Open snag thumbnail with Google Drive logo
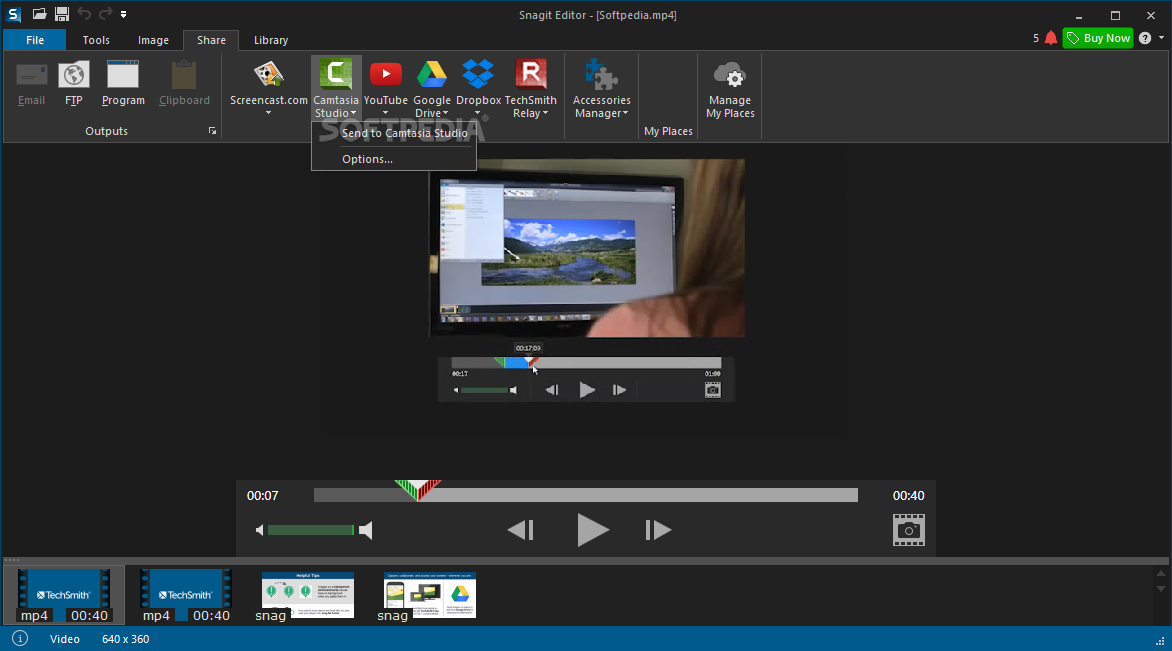The image size is (1172, 651). click(x=429, y=596)
